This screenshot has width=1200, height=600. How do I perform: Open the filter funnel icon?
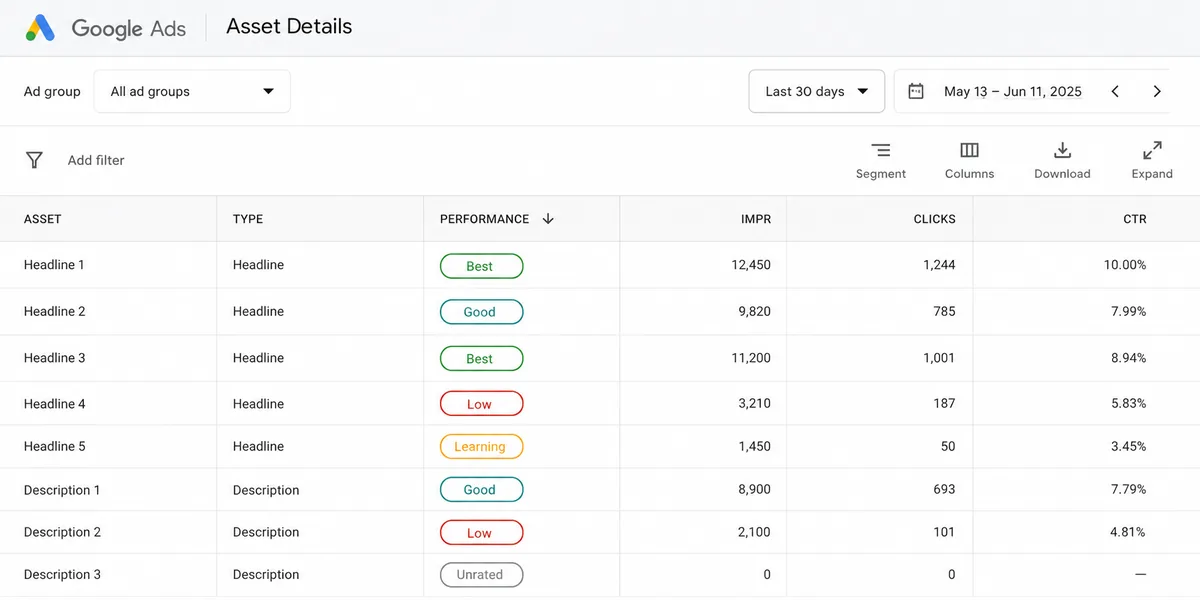pyautogui.click(x=34, y=160)
